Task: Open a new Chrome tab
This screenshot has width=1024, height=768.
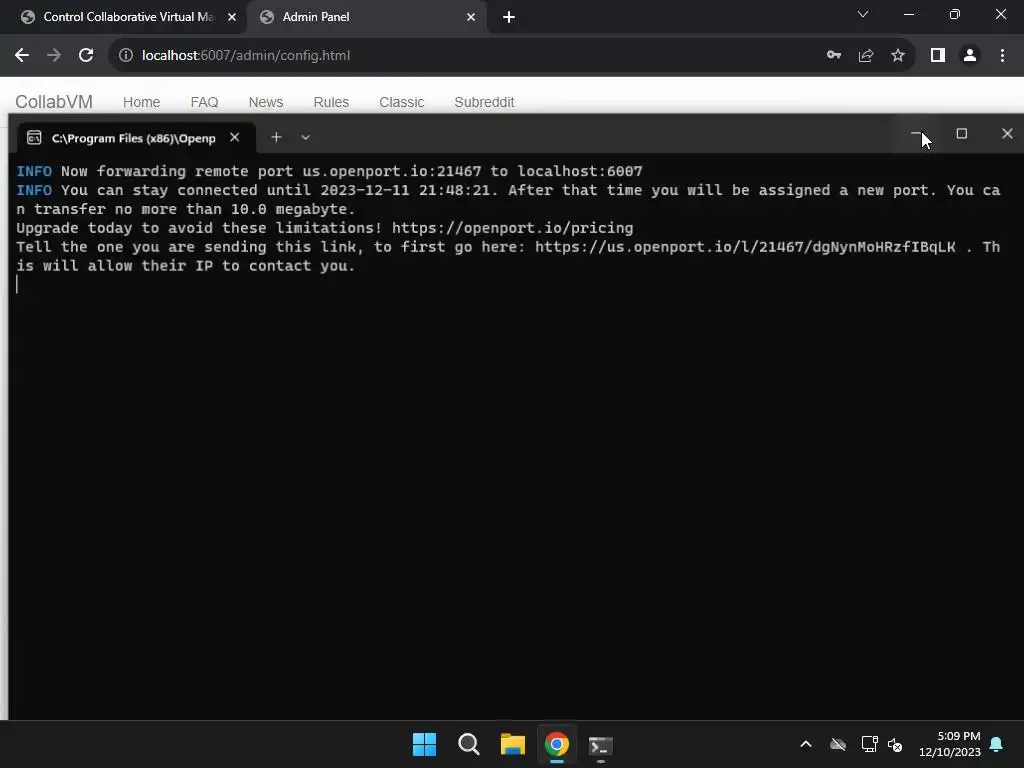Action: (x=509, y=17)
